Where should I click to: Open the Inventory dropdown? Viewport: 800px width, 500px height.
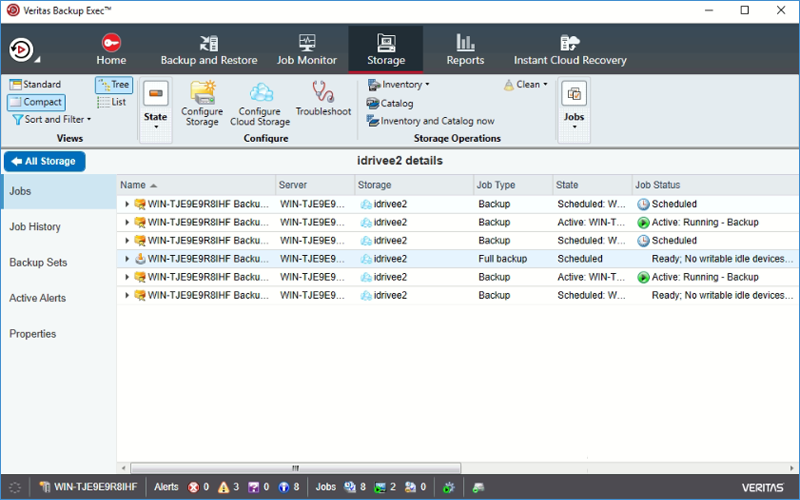tap(398, 85)
